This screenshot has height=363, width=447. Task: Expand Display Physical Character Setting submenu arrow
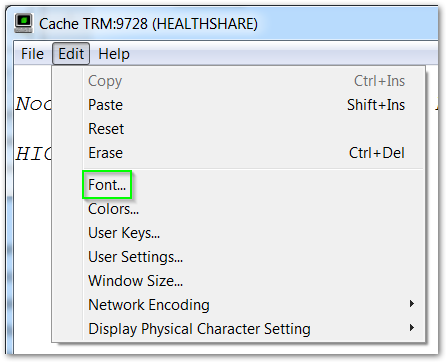pos(412,328)
